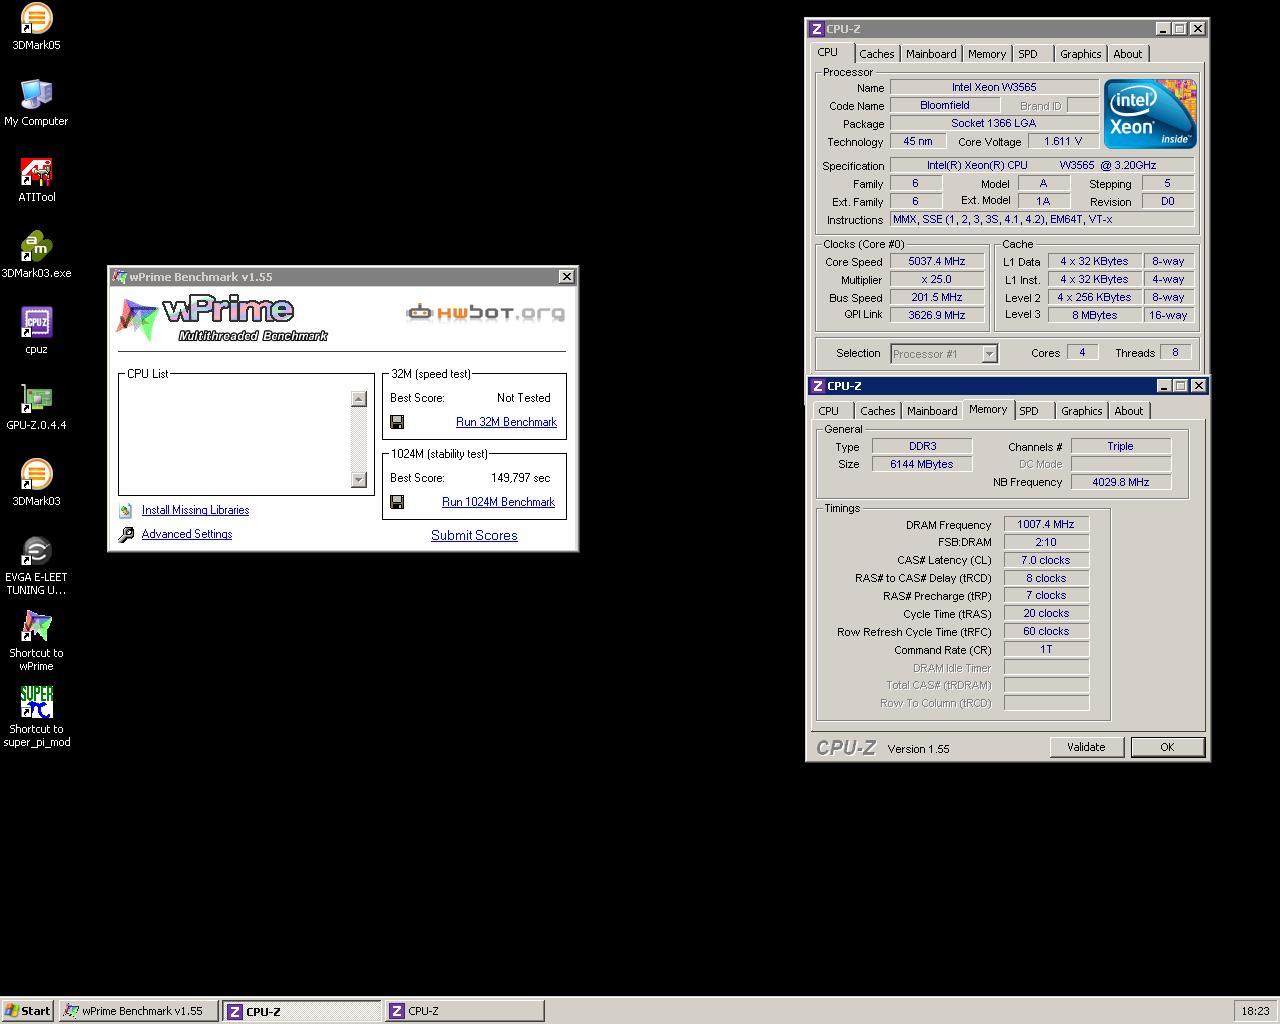Launch GPU-Z.0.4.4 from the desktop
Screen dimensions: 1280x1024
point(36,400)
